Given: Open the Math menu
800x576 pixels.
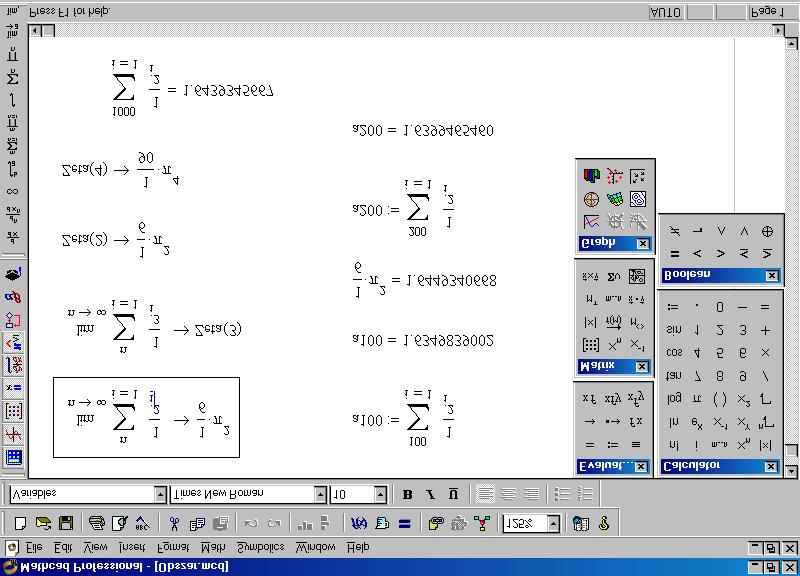Looking at the screenshot, I should coord(213,547).
